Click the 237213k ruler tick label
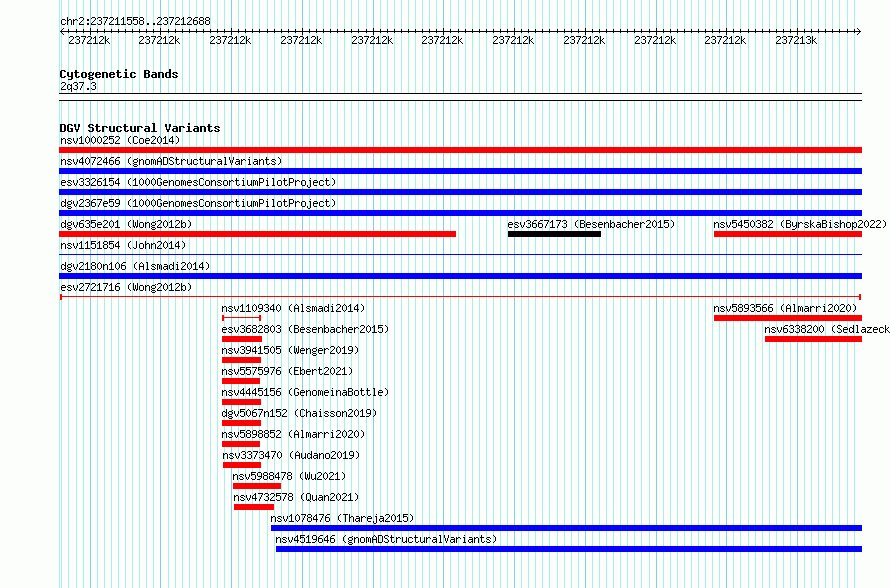Image resolution: width=890 pixels, height=588 pixels. coord(796,40)
